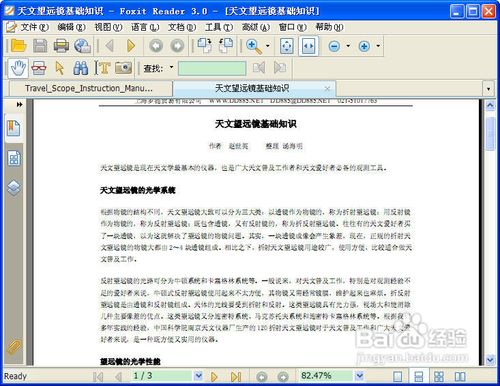Screen dimensions: 500x386
Task: Click the find previous icon
Action: point(259,68)
